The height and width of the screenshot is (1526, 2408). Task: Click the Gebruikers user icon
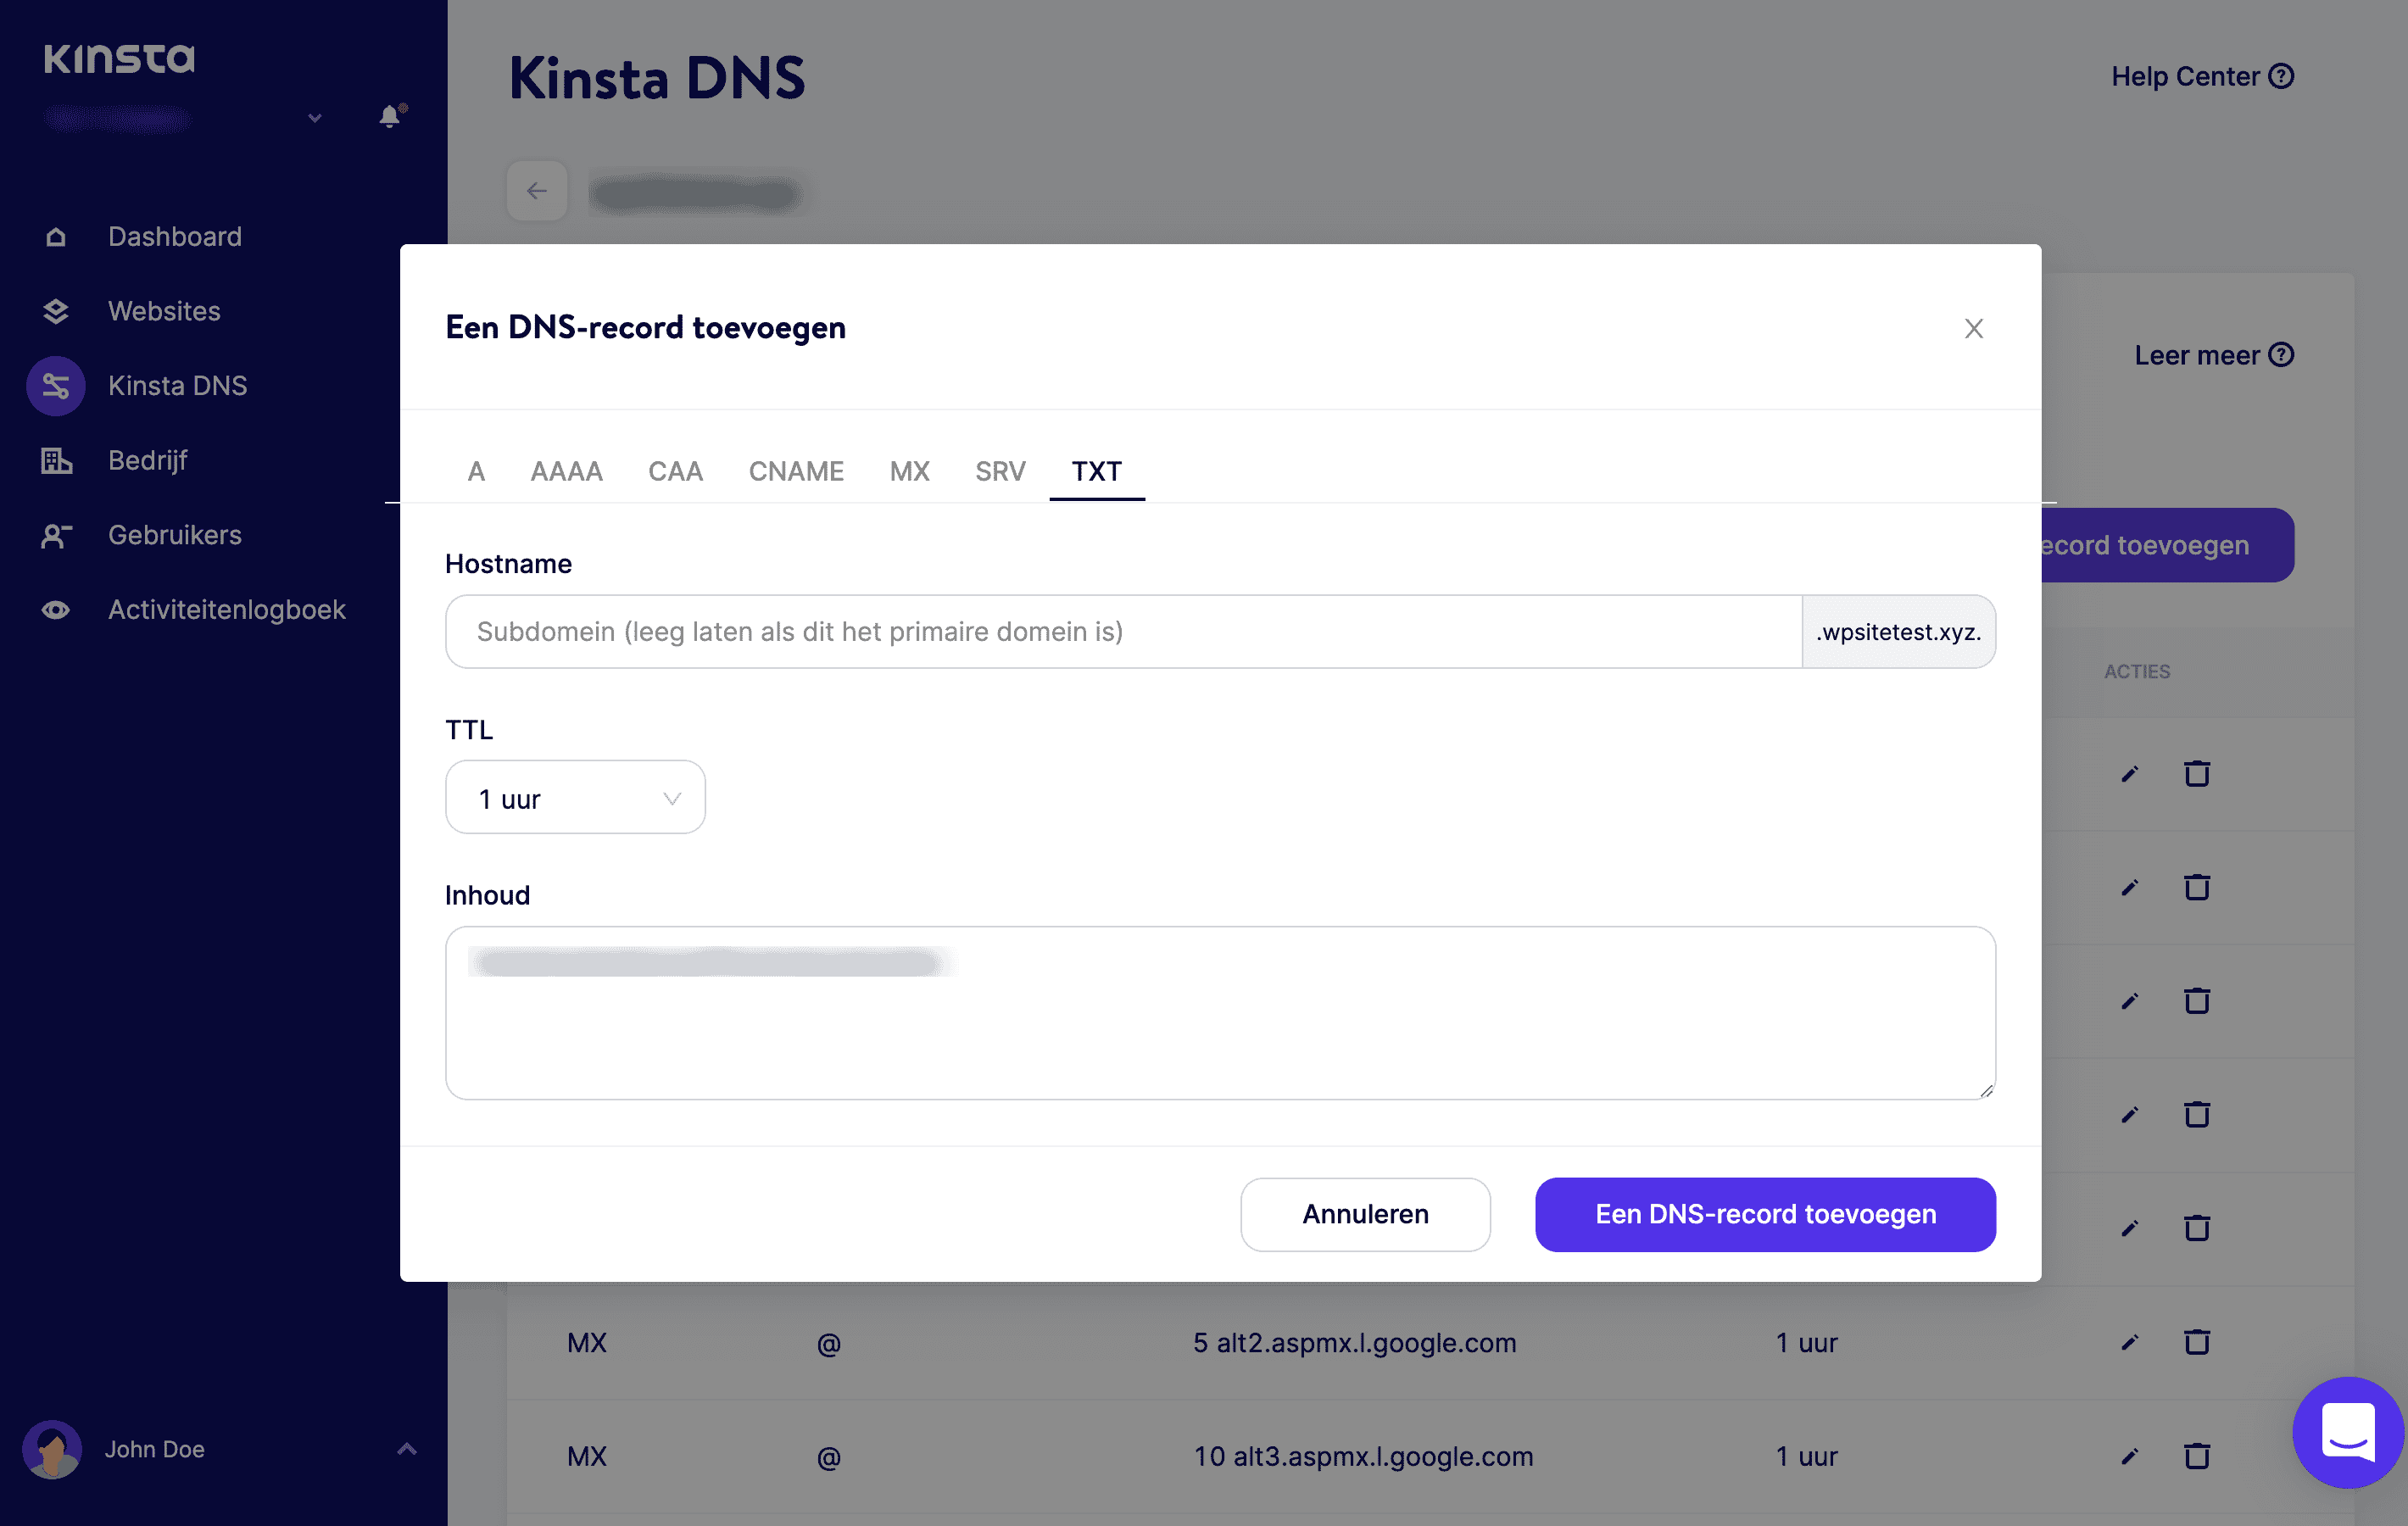[56, 535]
